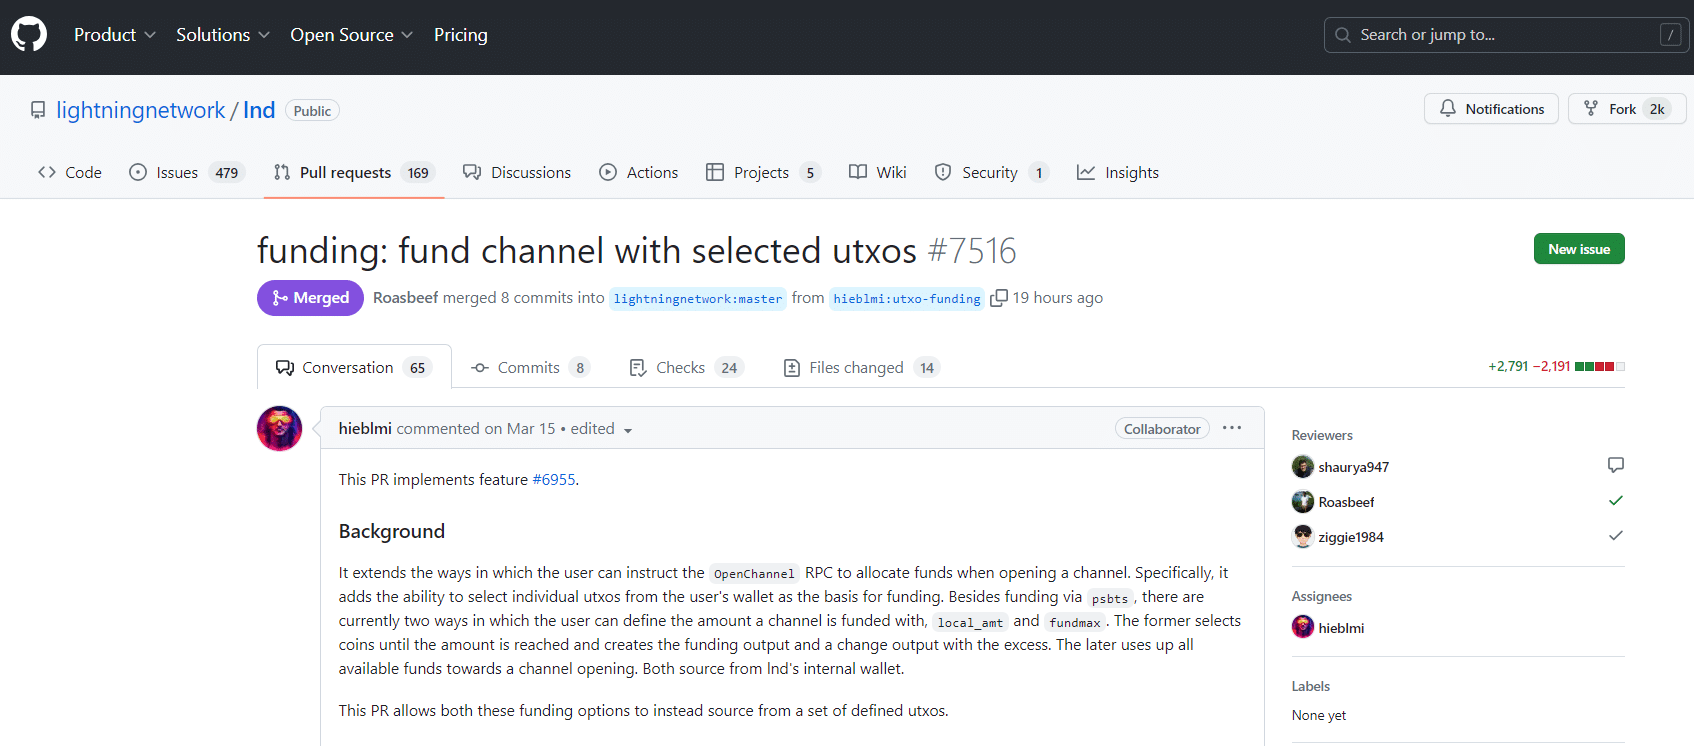Click ziggie1984's approval checkmark
Image resolution: width=1694 pixels, height=746 pixels.
1616,535
